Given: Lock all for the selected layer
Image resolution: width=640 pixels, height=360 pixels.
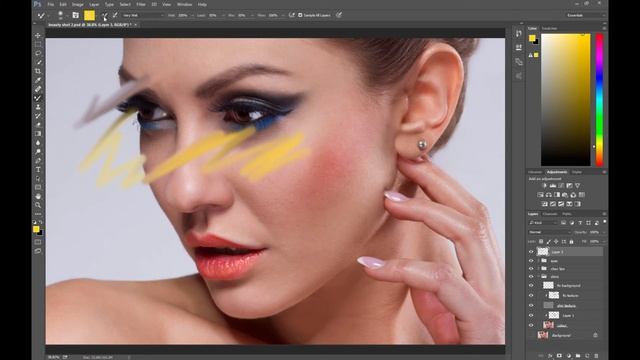Looking at the screenshot, I should tap(571, 242).
